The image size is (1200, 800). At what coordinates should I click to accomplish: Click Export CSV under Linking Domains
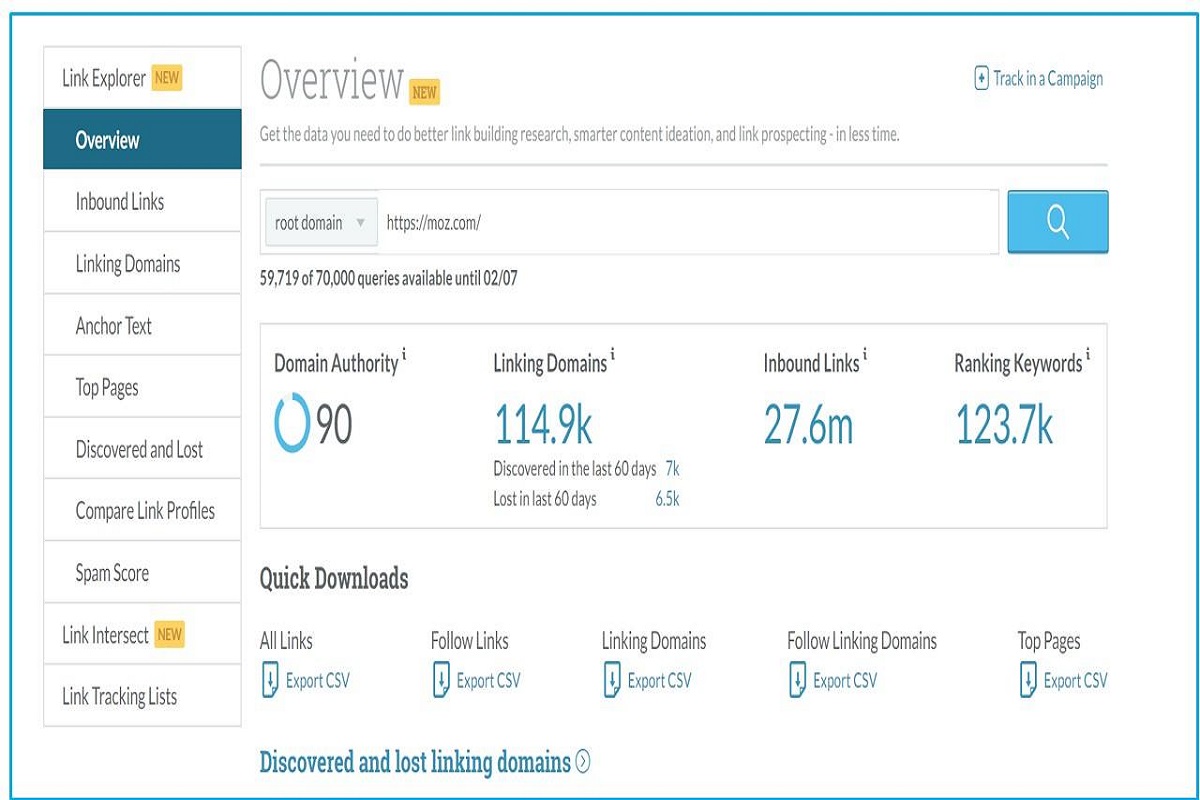tap(660, 681)
